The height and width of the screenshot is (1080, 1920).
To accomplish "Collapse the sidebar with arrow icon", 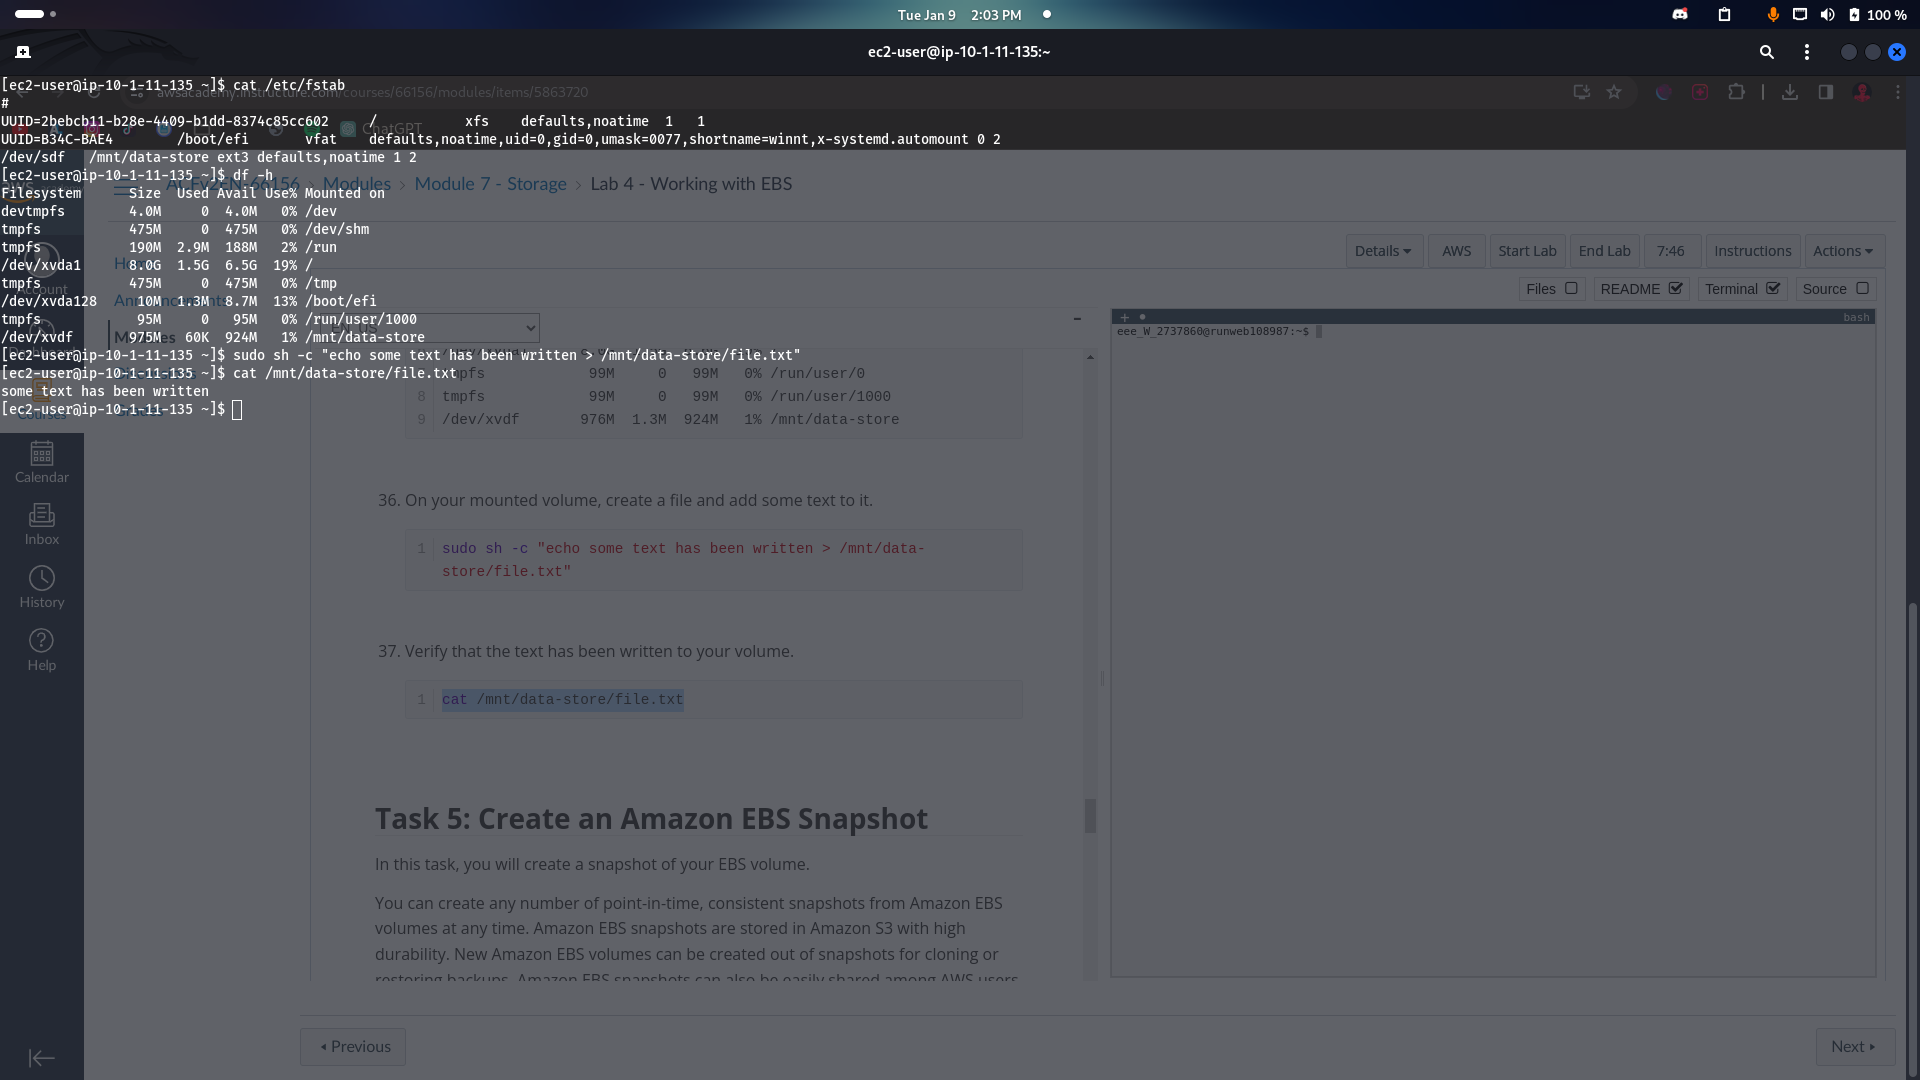I will (x=42, y=1058).
